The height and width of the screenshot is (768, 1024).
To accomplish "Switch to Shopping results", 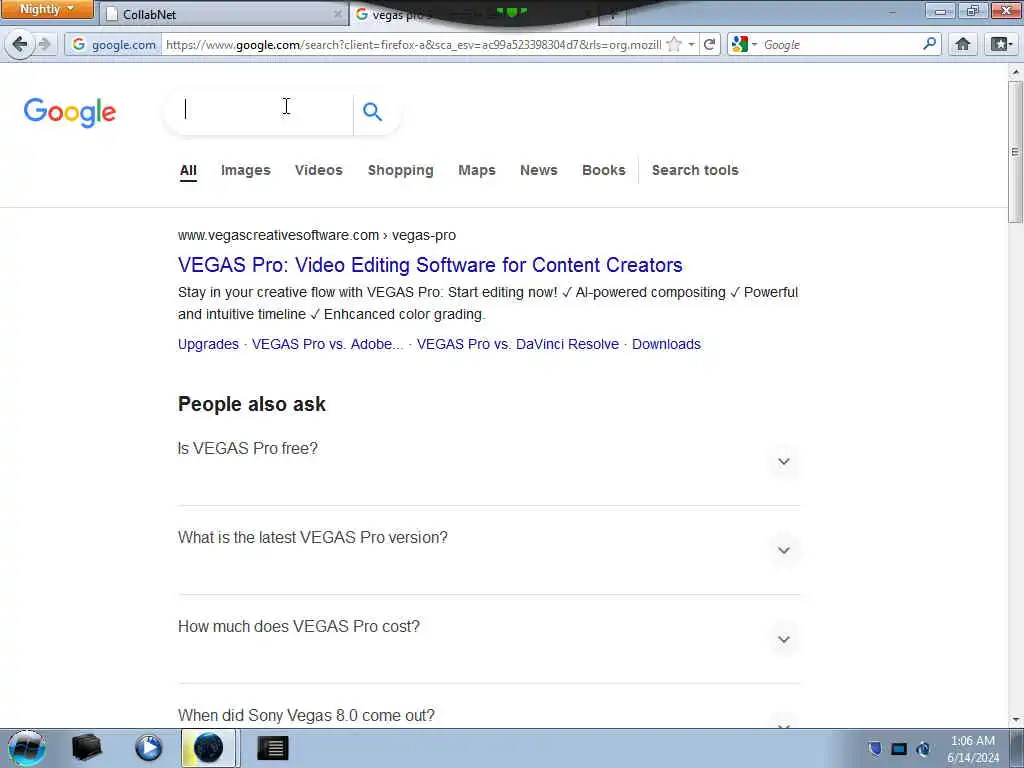I will coord(400,170).
